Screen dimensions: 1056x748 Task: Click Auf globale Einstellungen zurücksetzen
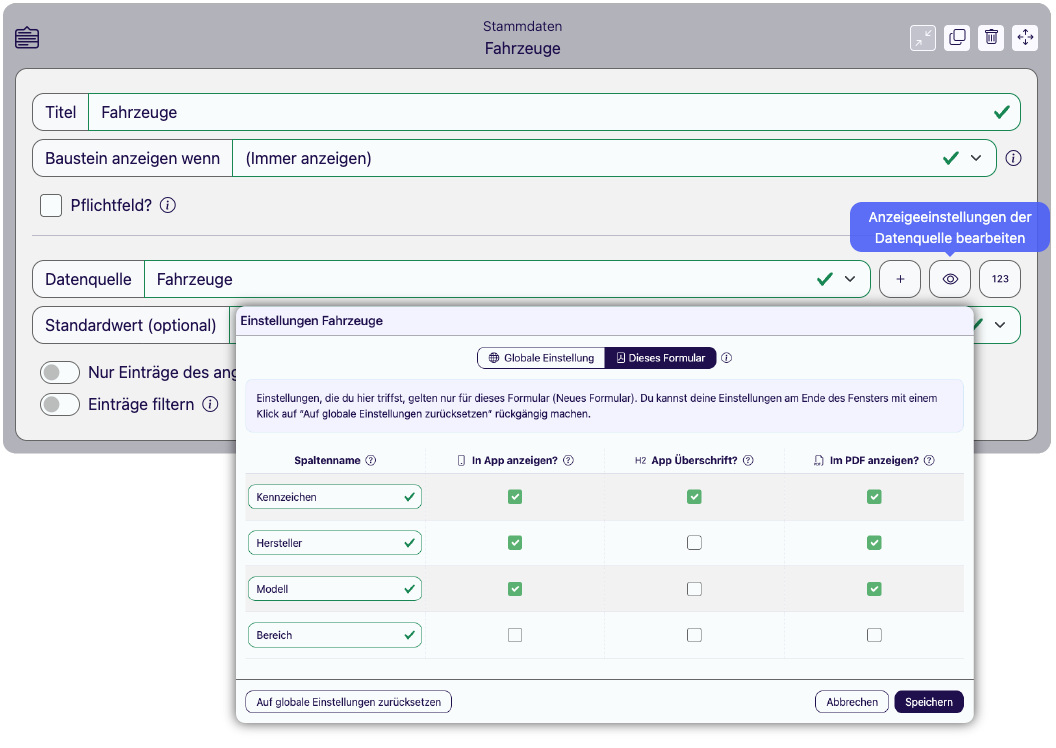348,702
